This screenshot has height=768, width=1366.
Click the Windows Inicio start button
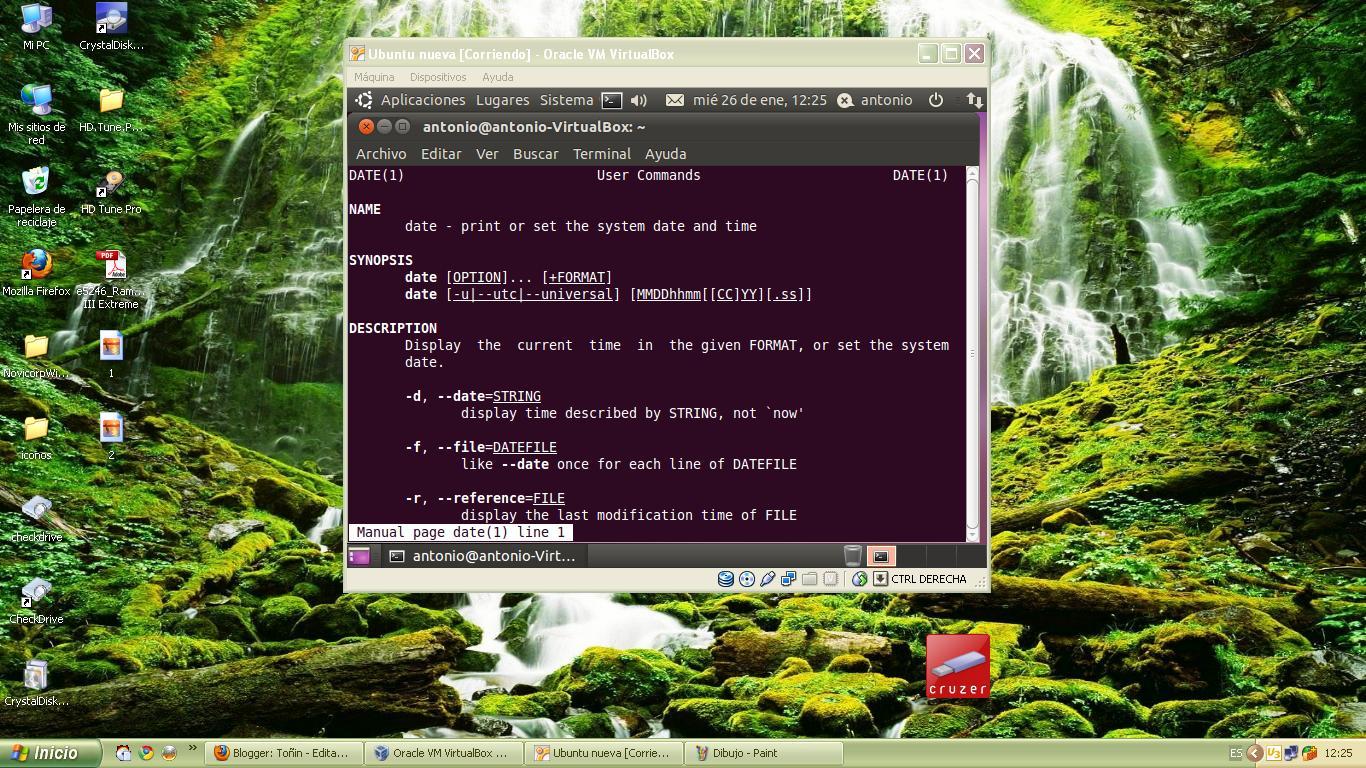coord(51,753)
